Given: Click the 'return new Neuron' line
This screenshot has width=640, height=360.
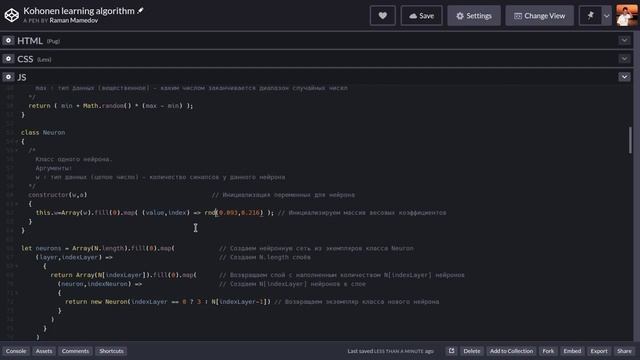Looking at the screenshot, I should pos(168,302).
